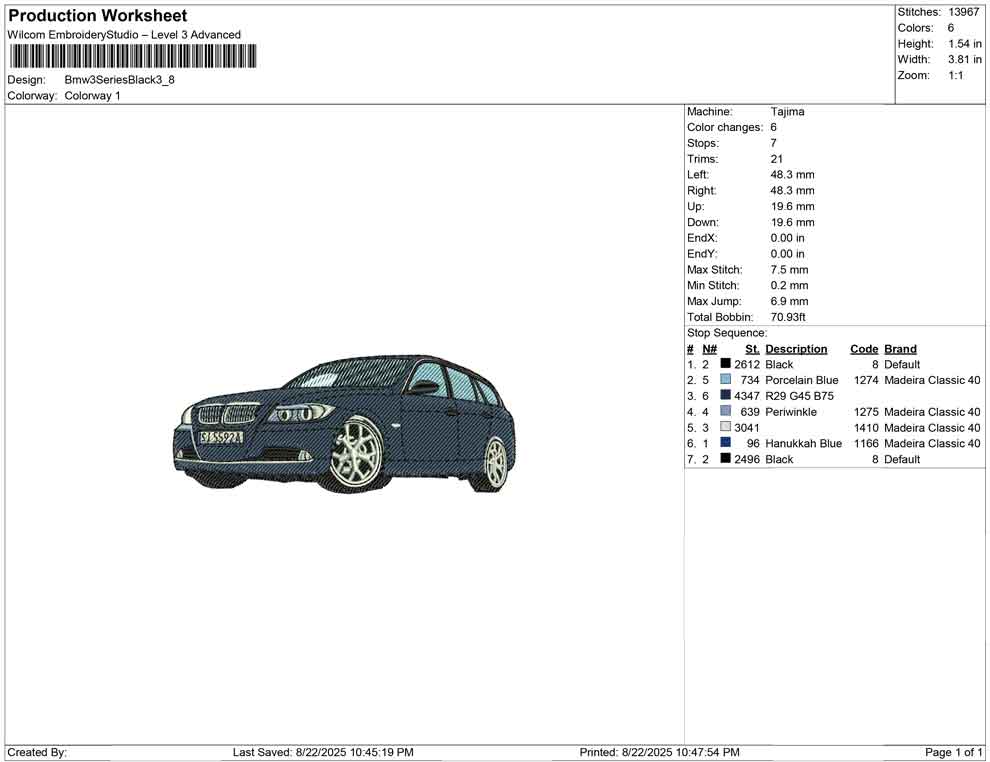The height and width of the screenshot is (762, 990).
Task: Click the Black swatch in stop sequence row 1
Action: point(725,365)
